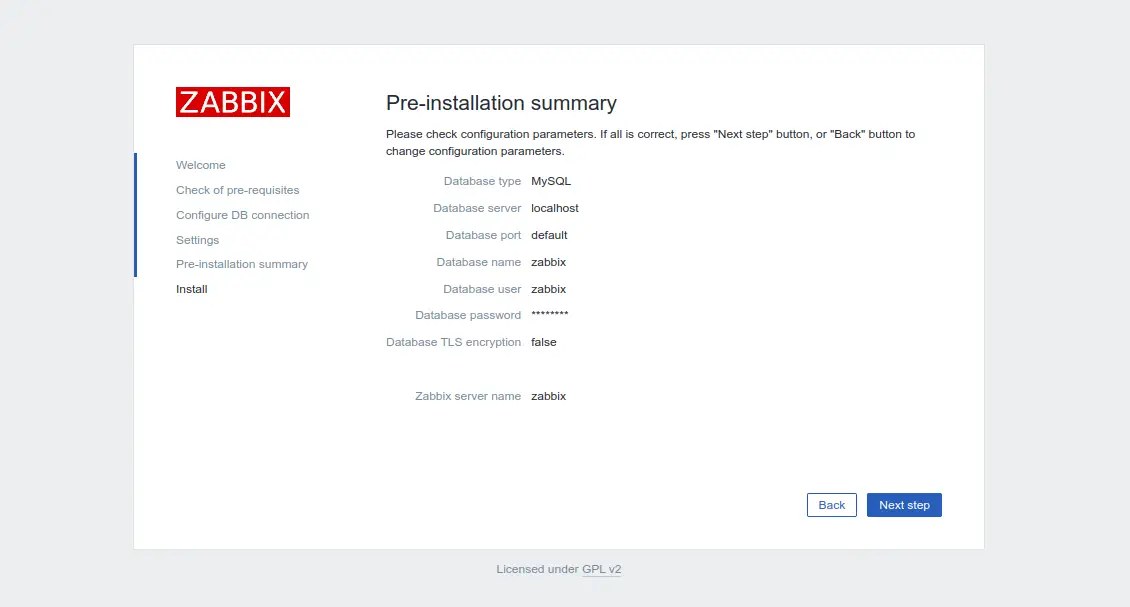Open the GPL v2 license link
The width and height of the screenshot is (1130, 607).
pos(601,569)
